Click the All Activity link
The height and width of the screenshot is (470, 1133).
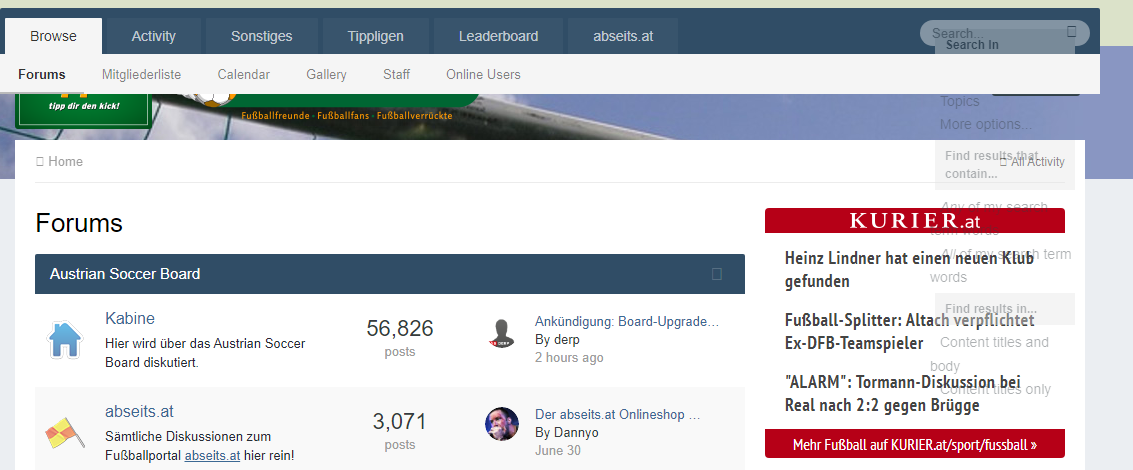tap(1032, 162)
